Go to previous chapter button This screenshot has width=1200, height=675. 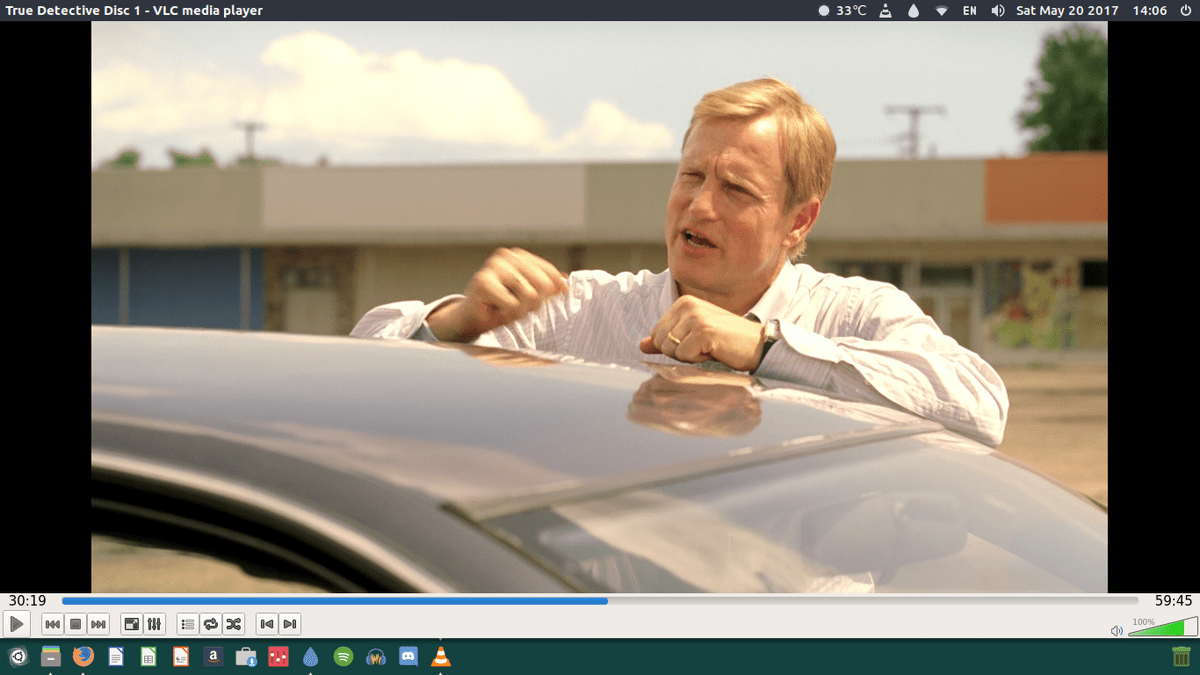266,624
